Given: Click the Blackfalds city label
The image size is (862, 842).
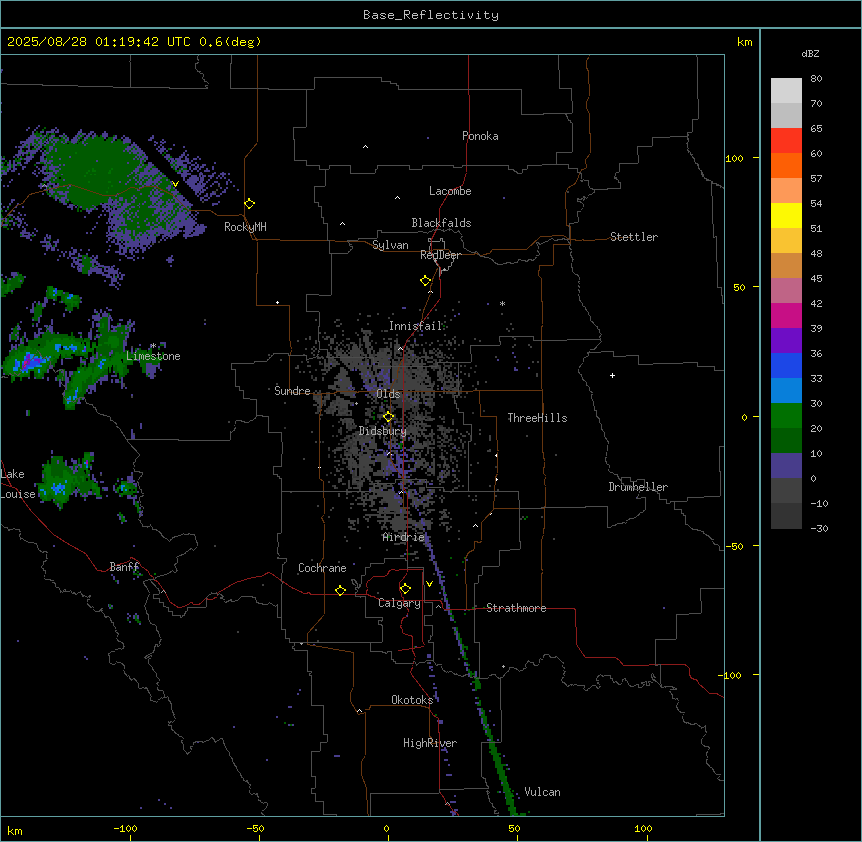Looking at the screenshot, I should pyautogui.click(x=441, y=223).
